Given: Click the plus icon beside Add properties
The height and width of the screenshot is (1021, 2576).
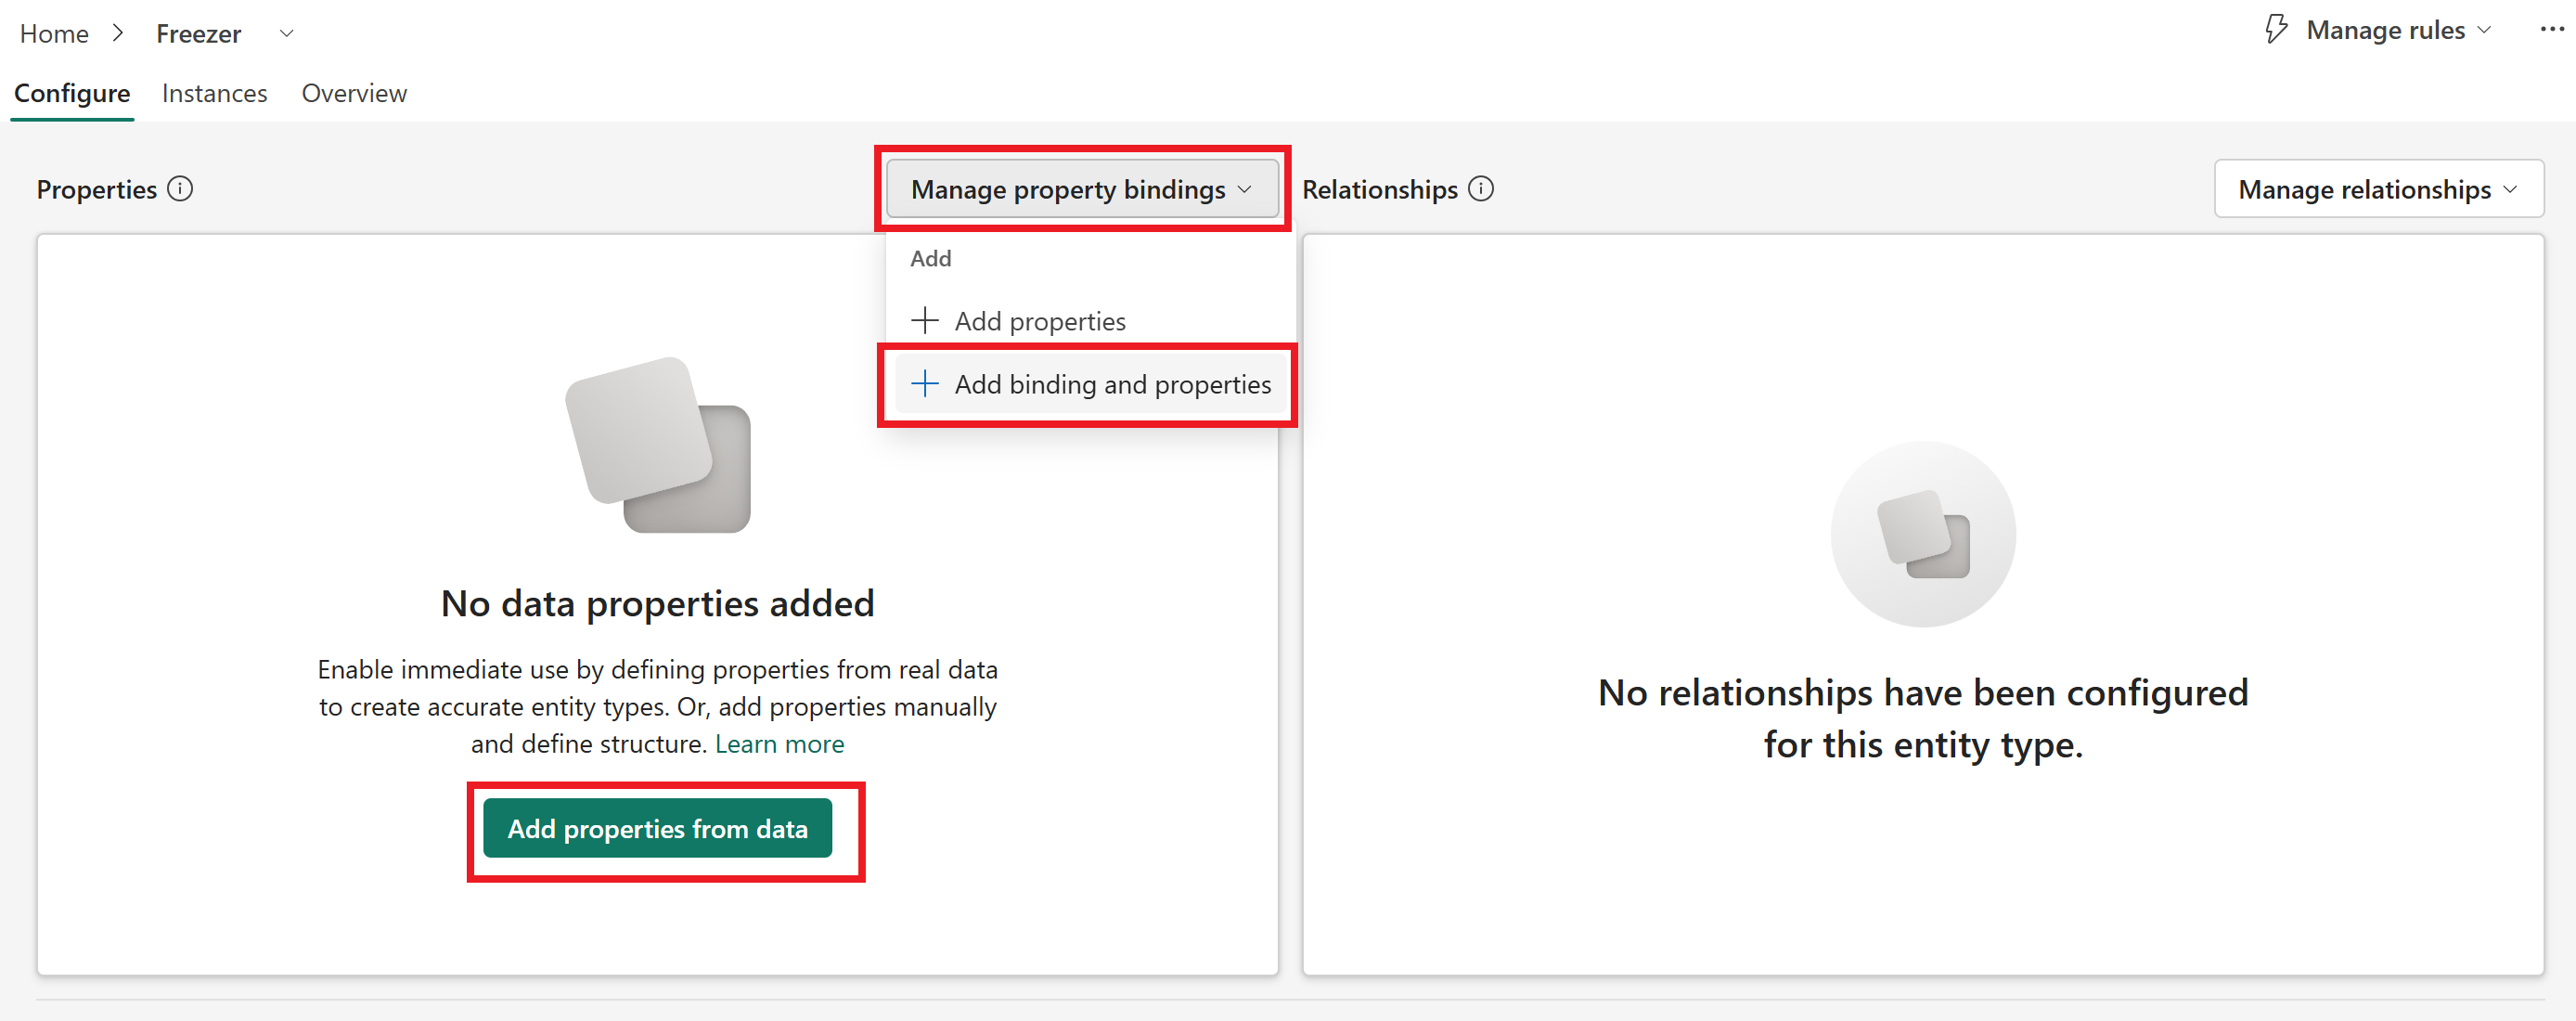Looking at the screenshot, I should pos(925,321).
